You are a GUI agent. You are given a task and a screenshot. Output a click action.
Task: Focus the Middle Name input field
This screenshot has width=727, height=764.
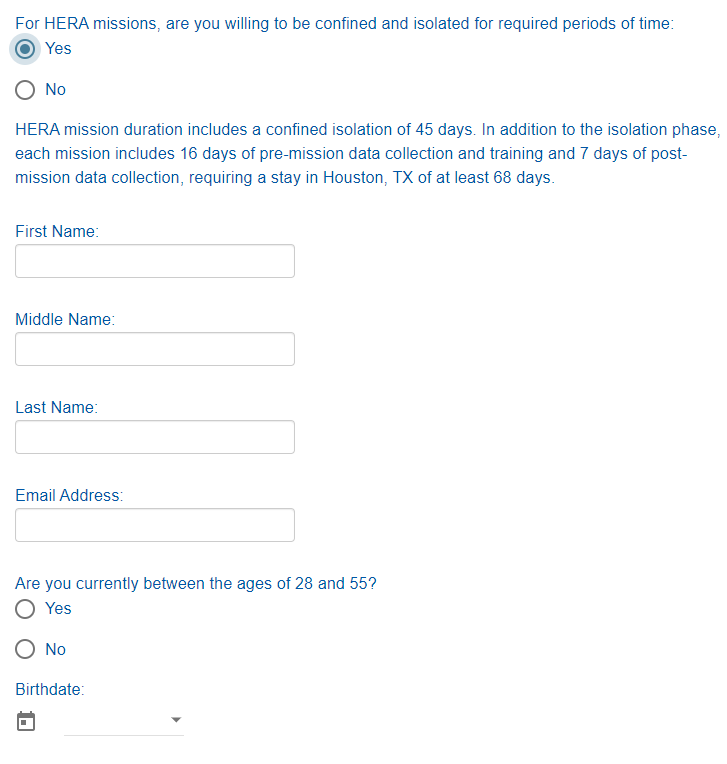click(155, 349)
